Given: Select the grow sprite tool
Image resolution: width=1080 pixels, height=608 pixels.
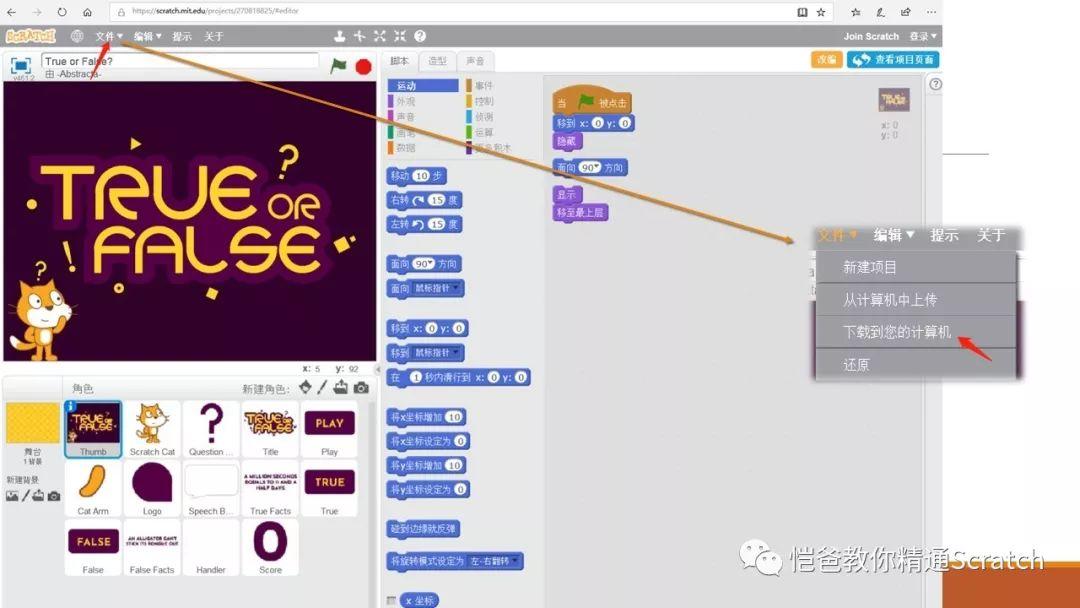Looking at the screenshot, I should pyautogui.click(x=380, y=36).
